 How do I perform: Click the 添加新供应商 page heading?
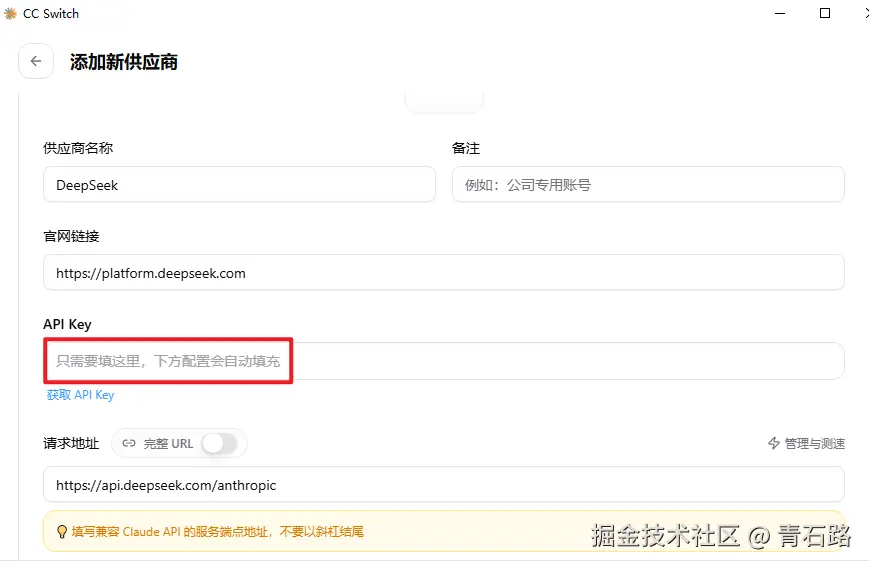(124, 62)
